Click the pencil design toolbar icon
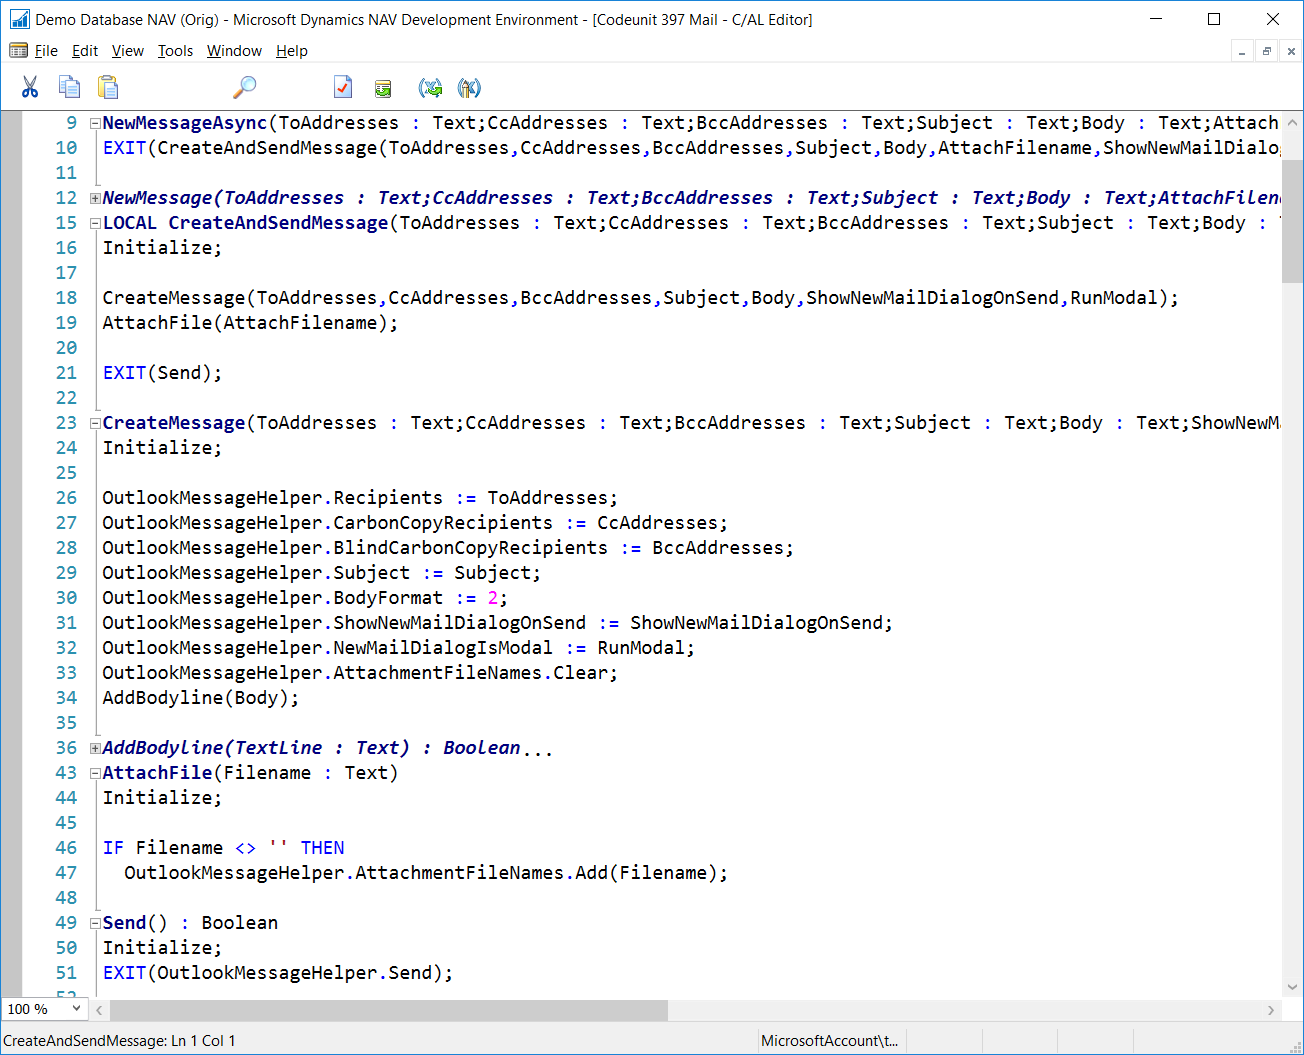1304x1055 pixels. click(x=469, y=88)
